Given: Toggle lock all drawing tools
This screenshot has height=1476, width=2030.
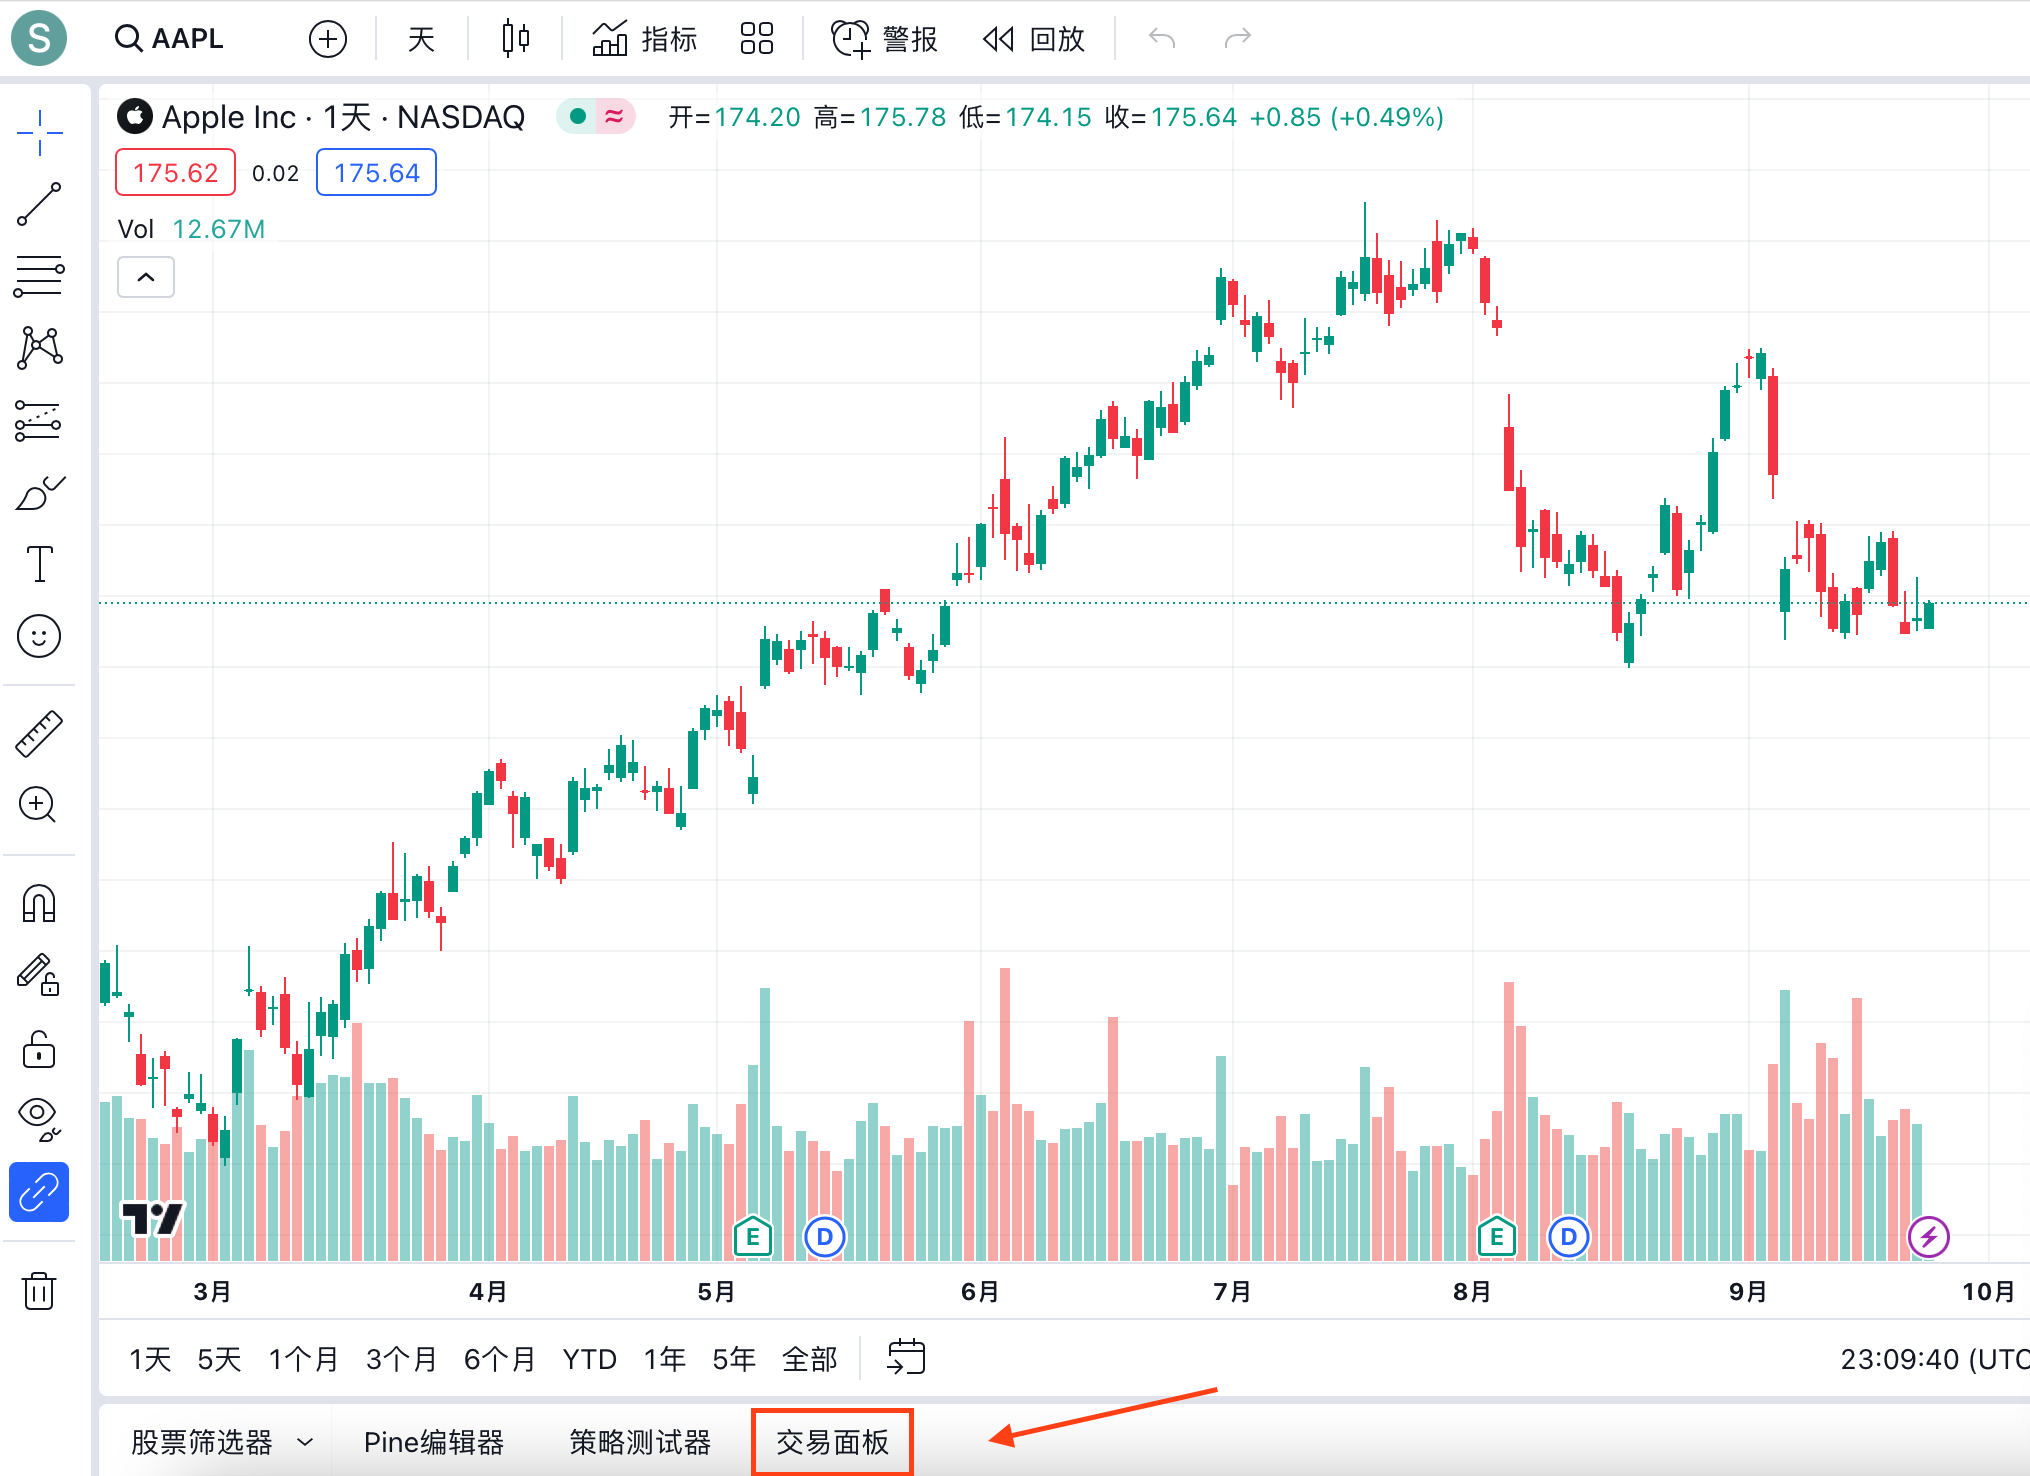Looking at the screenshot, I should tap(39, 1048).
